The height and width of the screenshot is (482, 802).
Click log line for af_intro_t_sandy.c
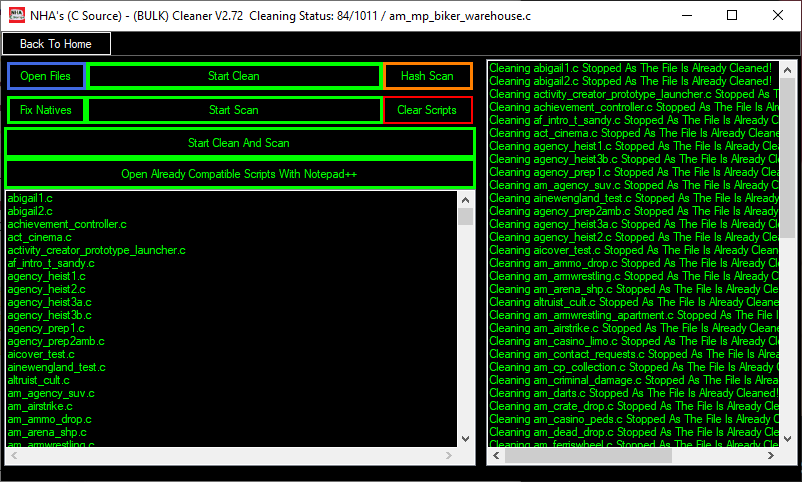[634, 120]
